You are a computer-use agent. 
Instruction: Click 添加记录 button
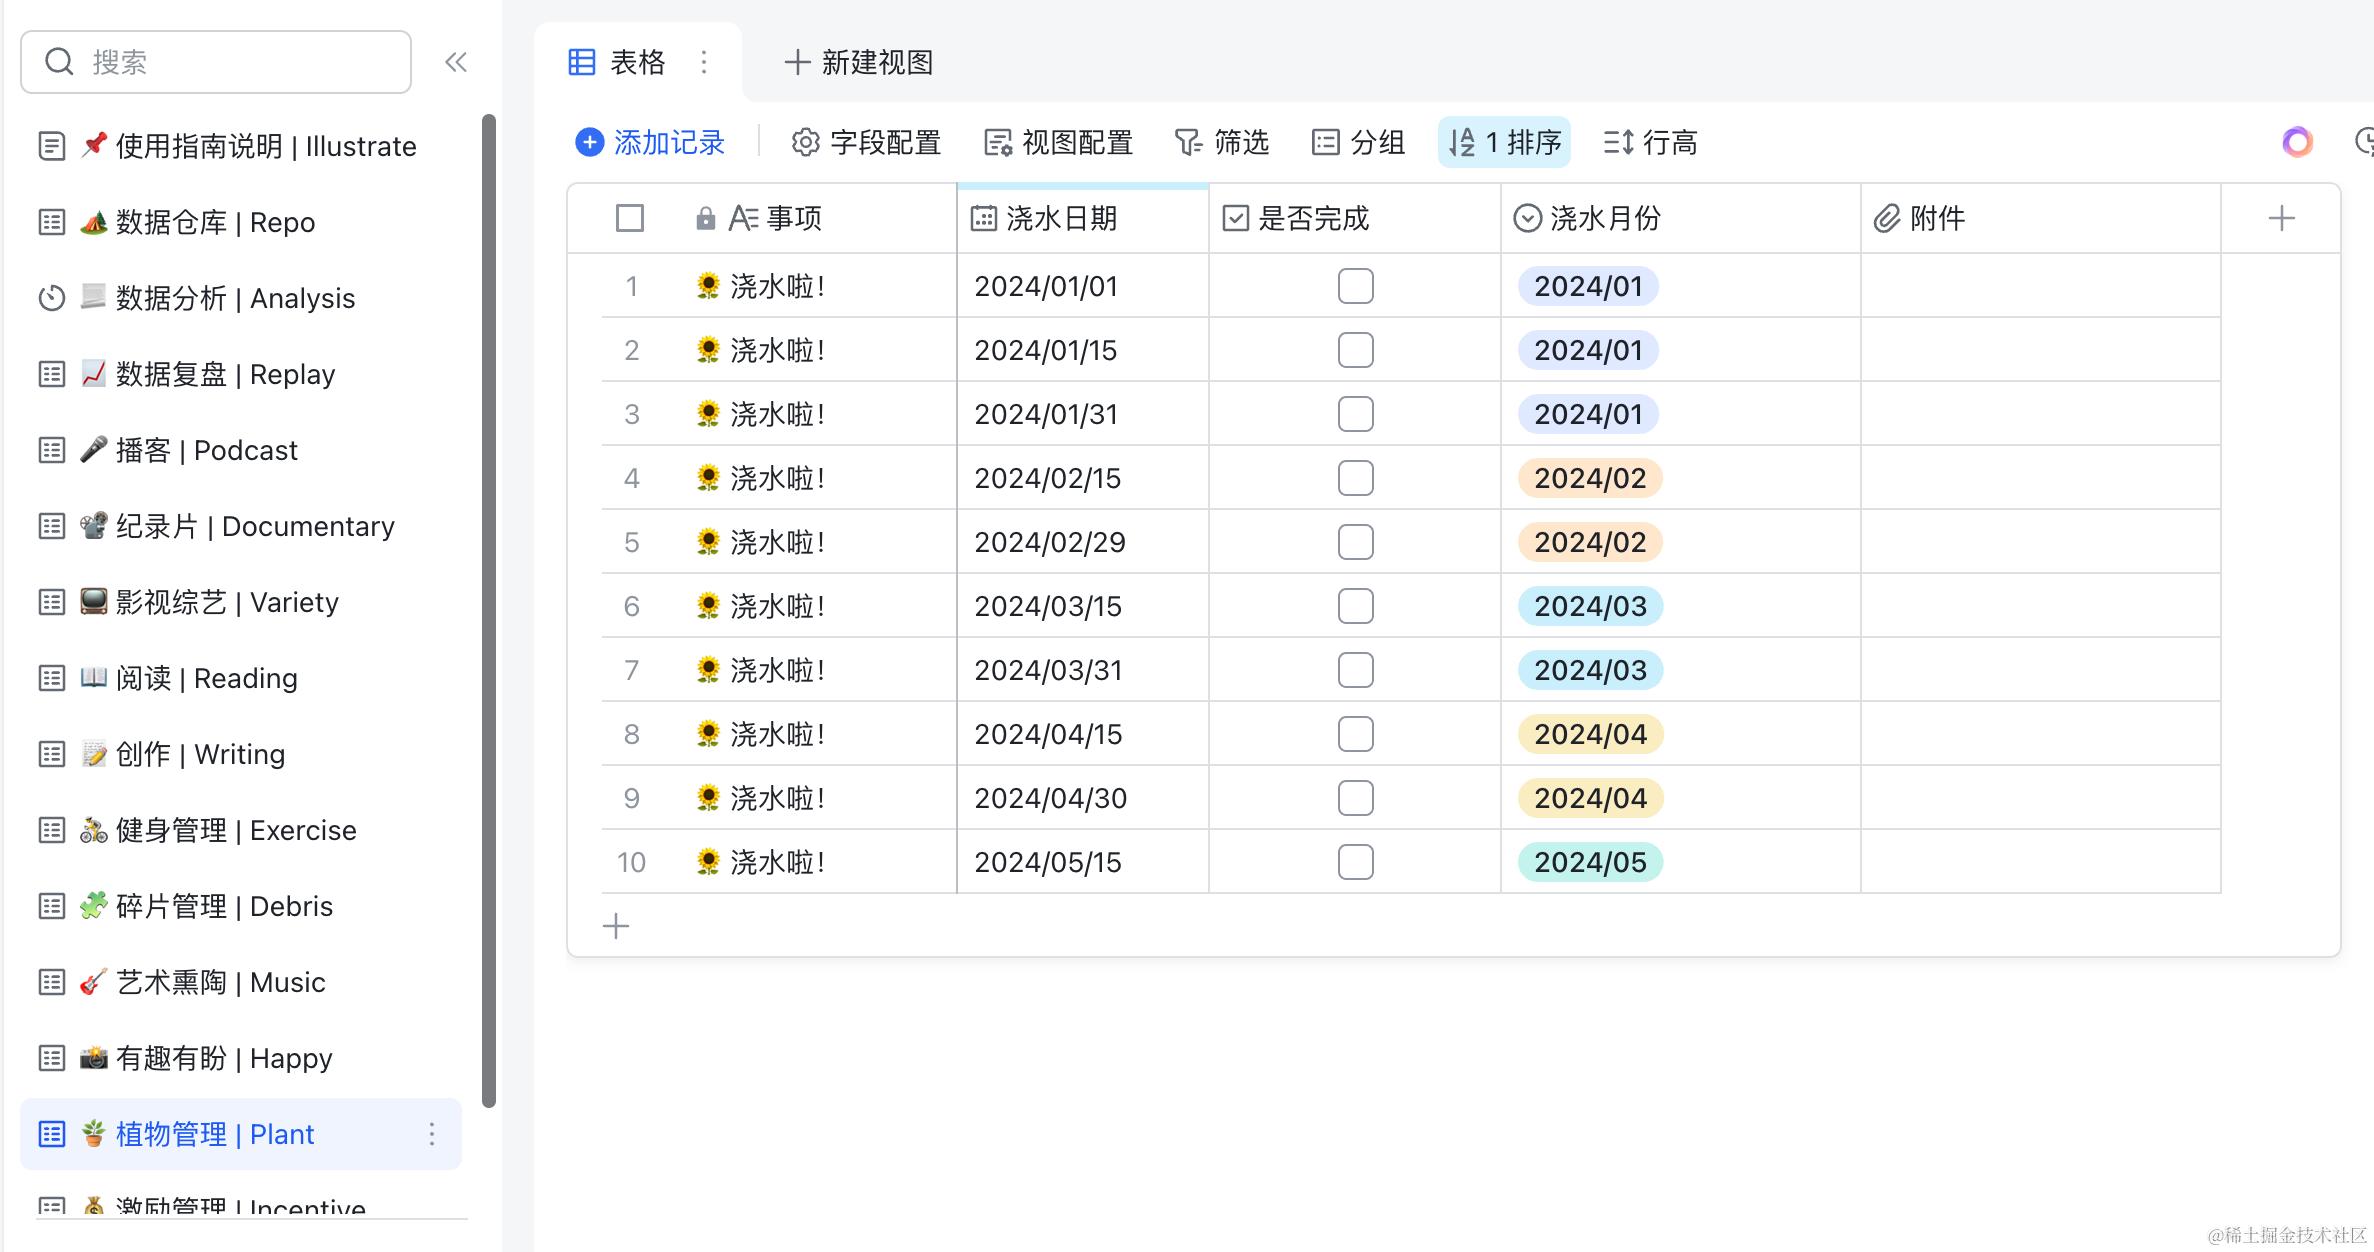pos(650,142)
